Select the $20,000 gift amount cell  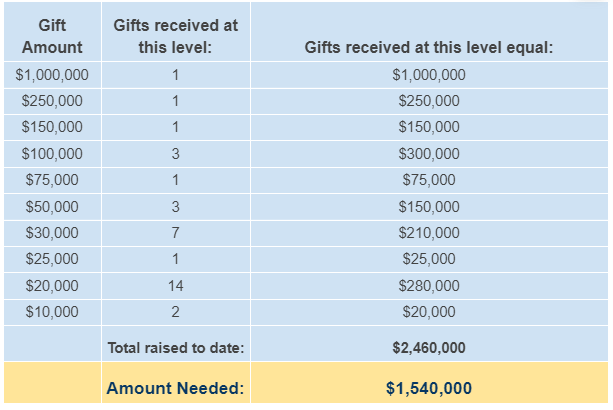click(52, 285)
